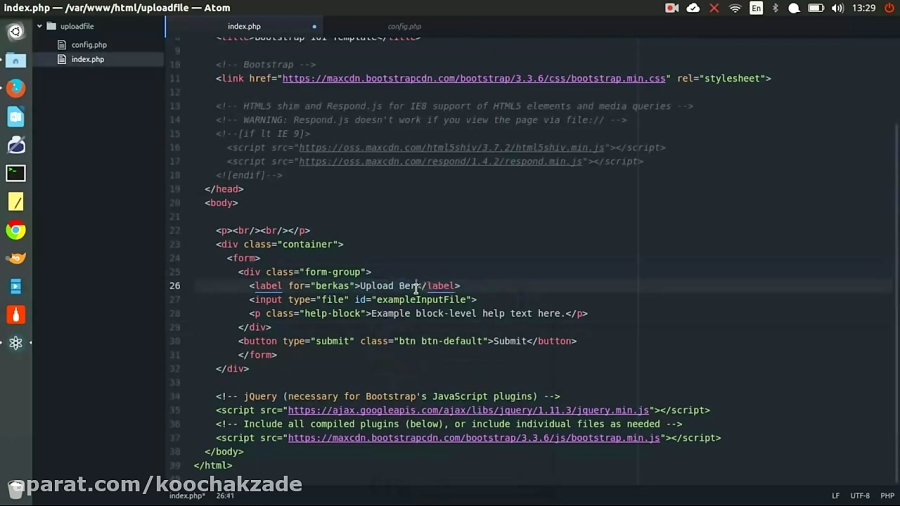This screenshot has width=900, height=506.
Task: Open the clock showing 13:29
Action: coord(864,8)
